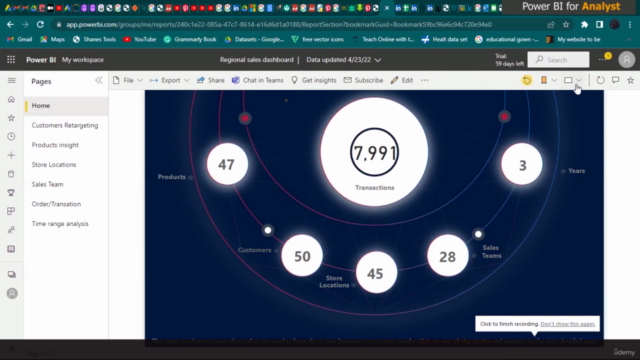Click browser Back arrow
Screen dimensions: 640x360
click(10, 24)
